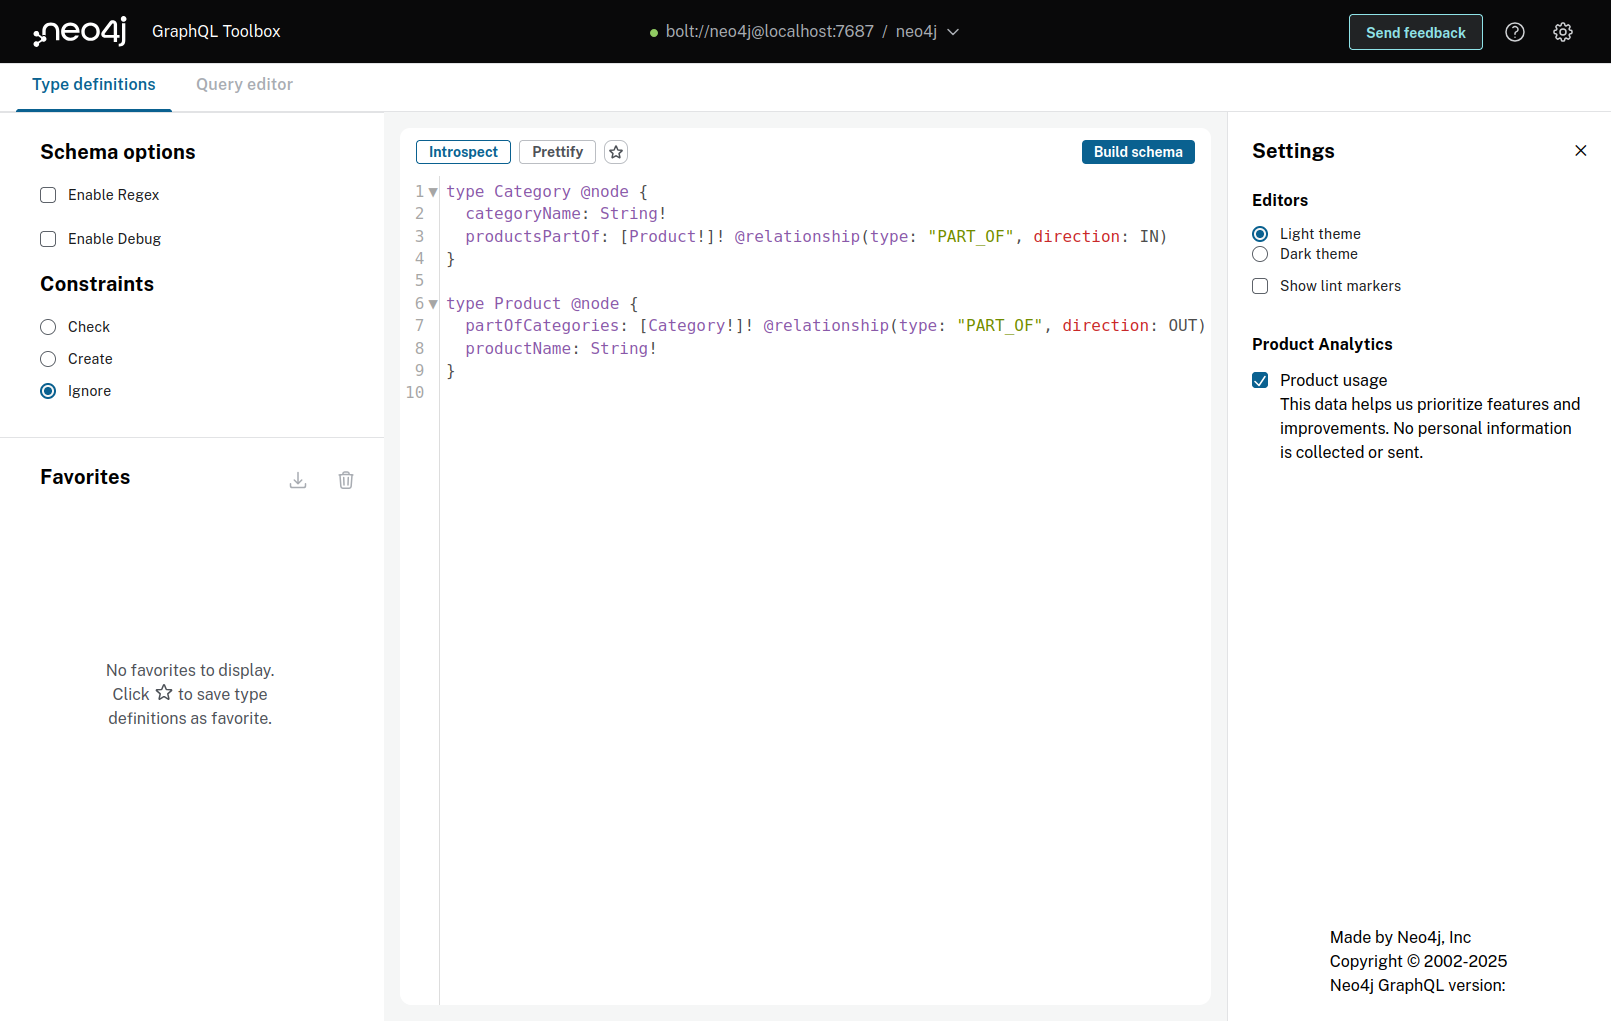Click the GraphQL Toolbox title text
Image resolution: width=1611 pixels, height=1021 pixels.
(216, 31)
